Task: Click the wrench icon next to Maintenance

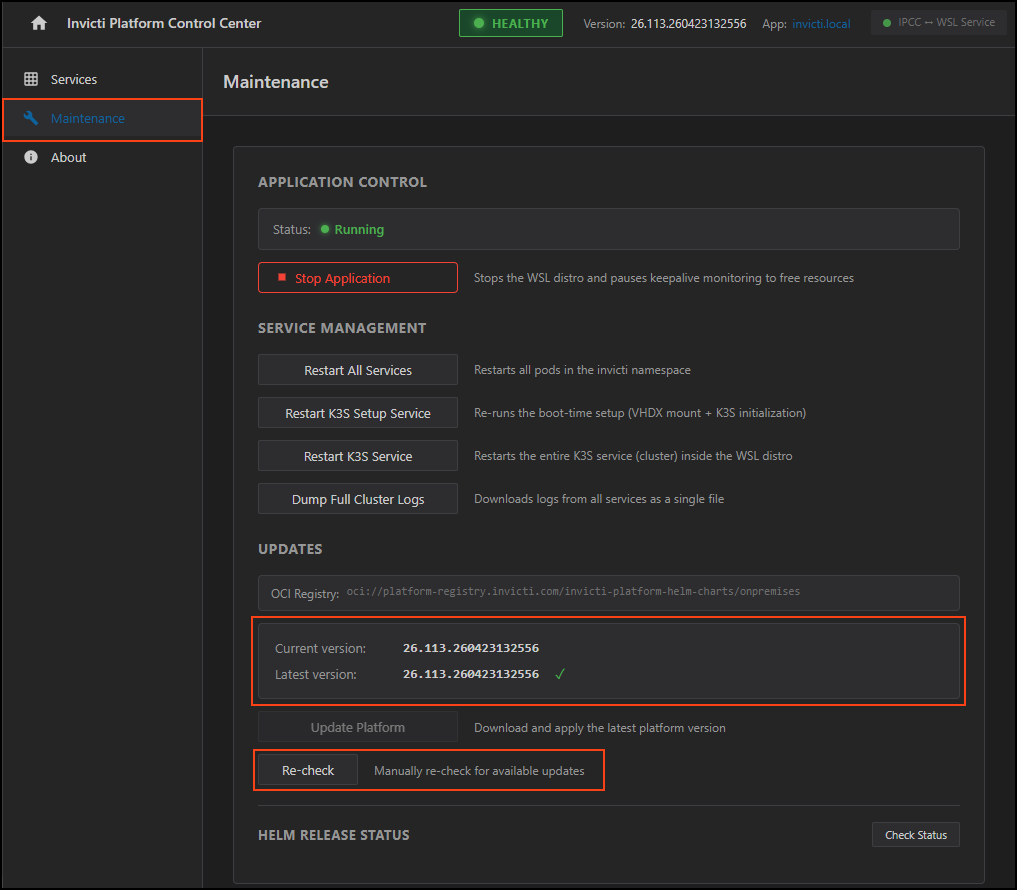Action: (x=30, y=118)
